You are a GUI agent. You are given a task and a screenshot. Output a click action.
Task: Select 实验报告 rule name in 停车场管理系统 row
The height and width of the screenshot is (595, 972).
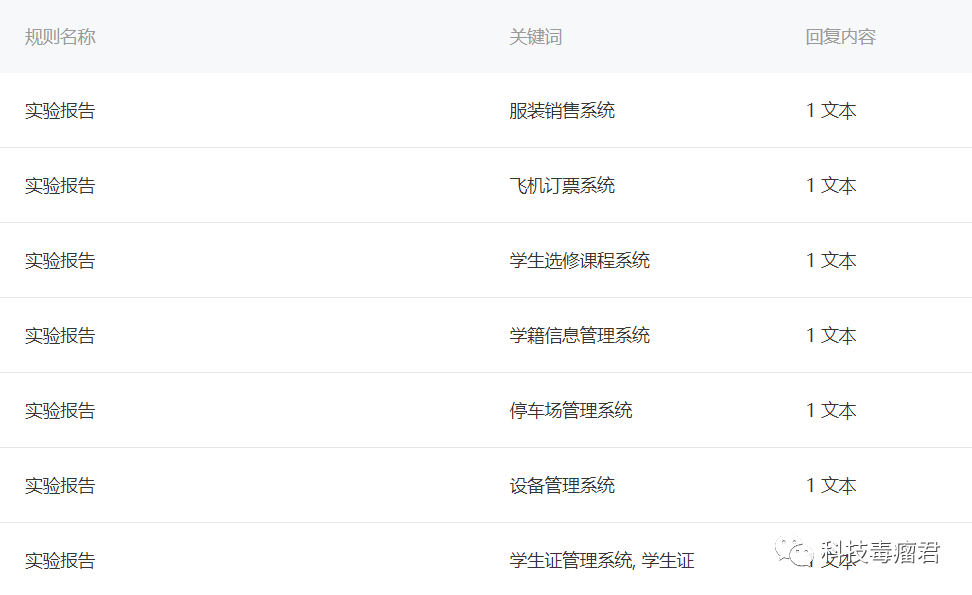pyautogui.click(x=60, y=411)
